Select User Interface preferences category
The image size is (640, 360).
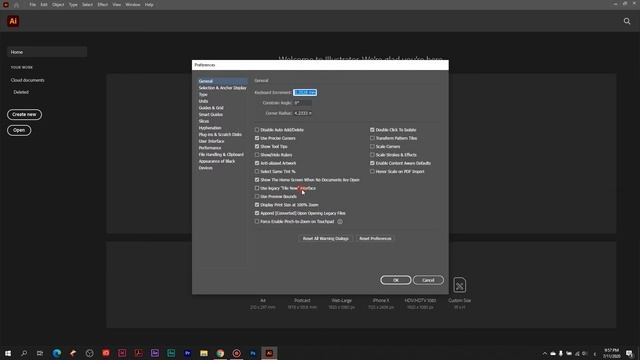(211, 141)
